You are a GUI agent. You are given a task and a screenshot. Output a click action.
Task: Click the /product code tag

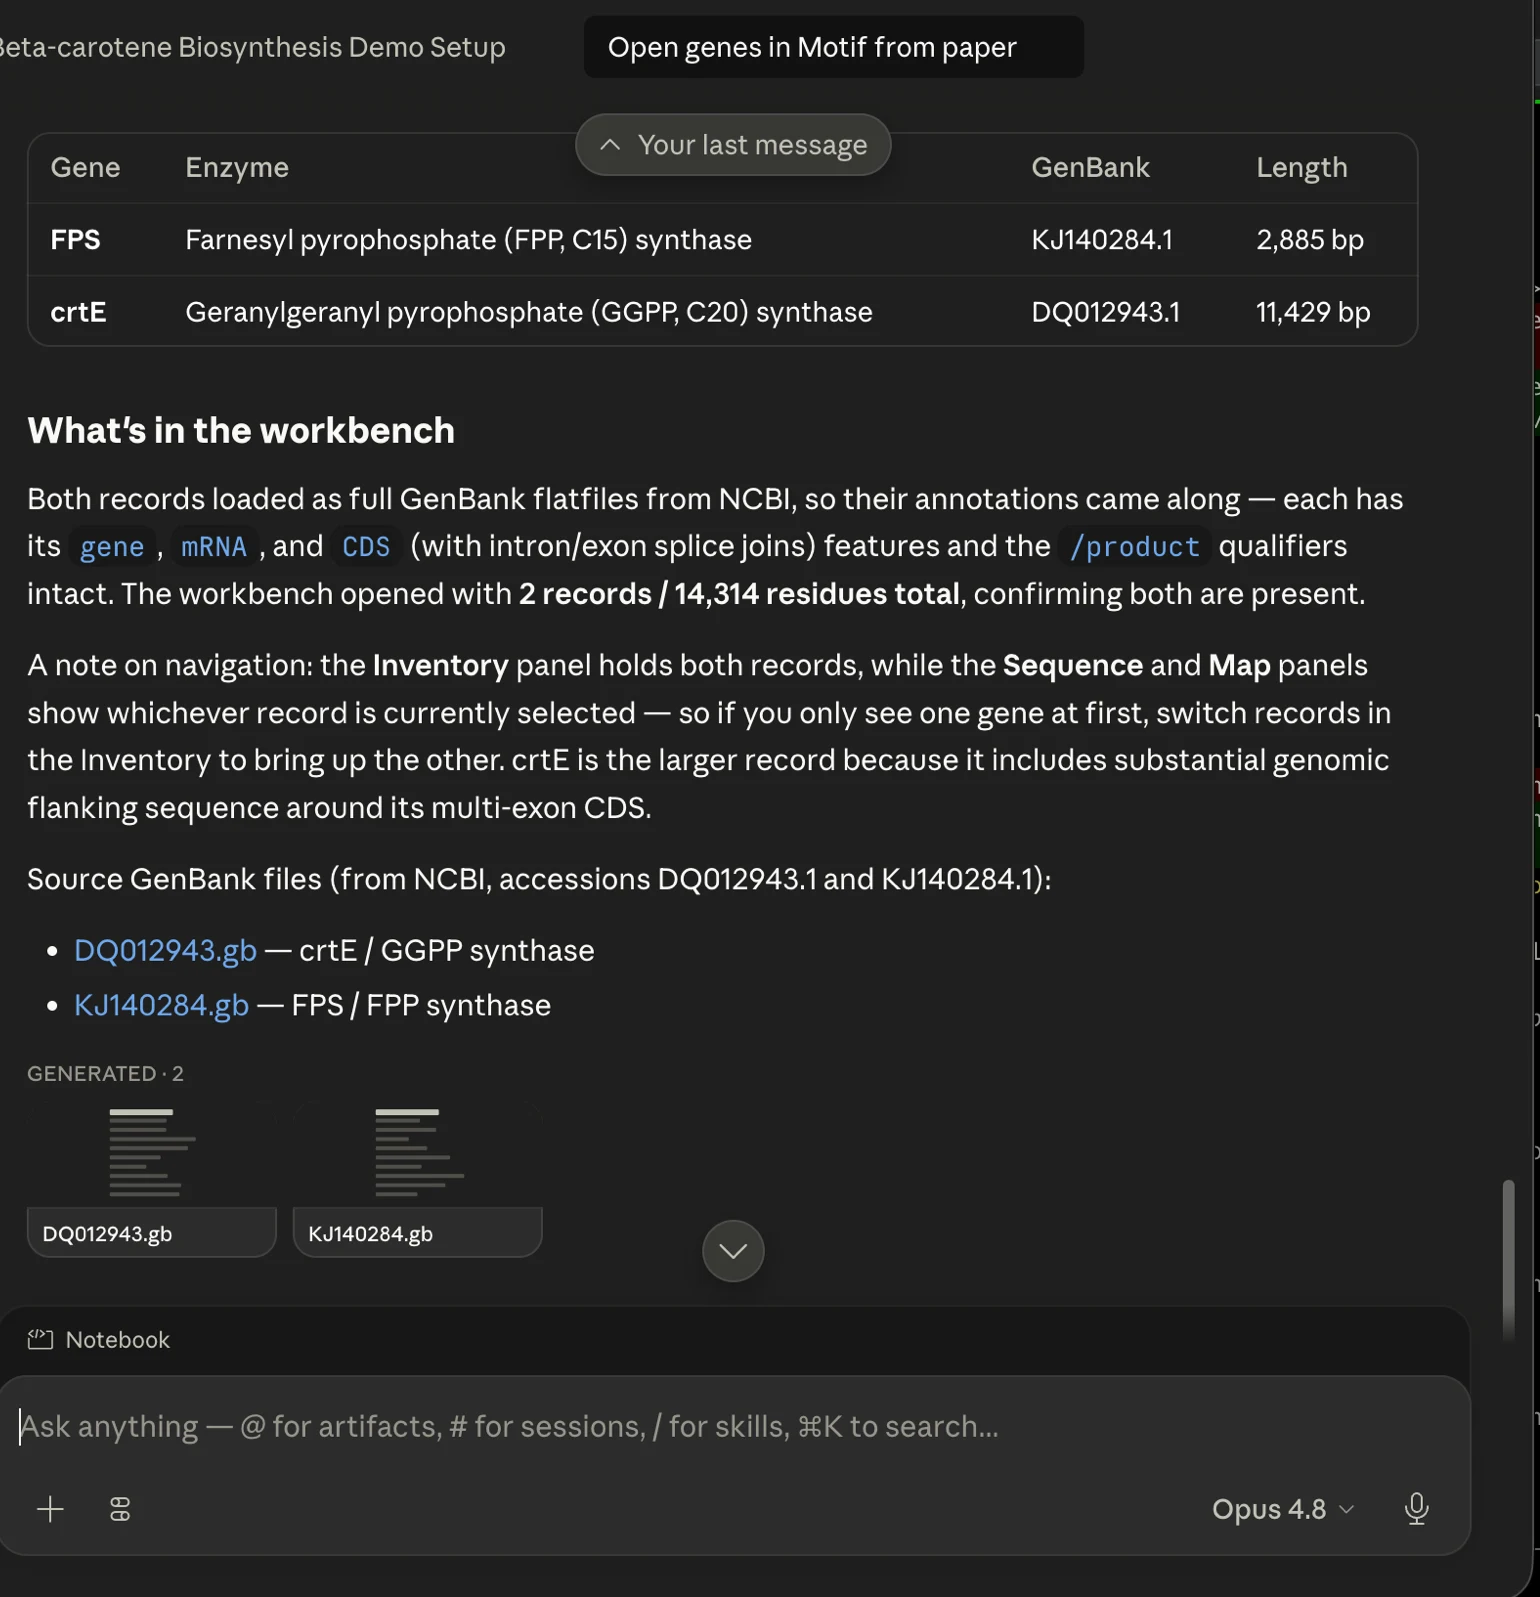pyautogui.click(x=1134, y=546)
